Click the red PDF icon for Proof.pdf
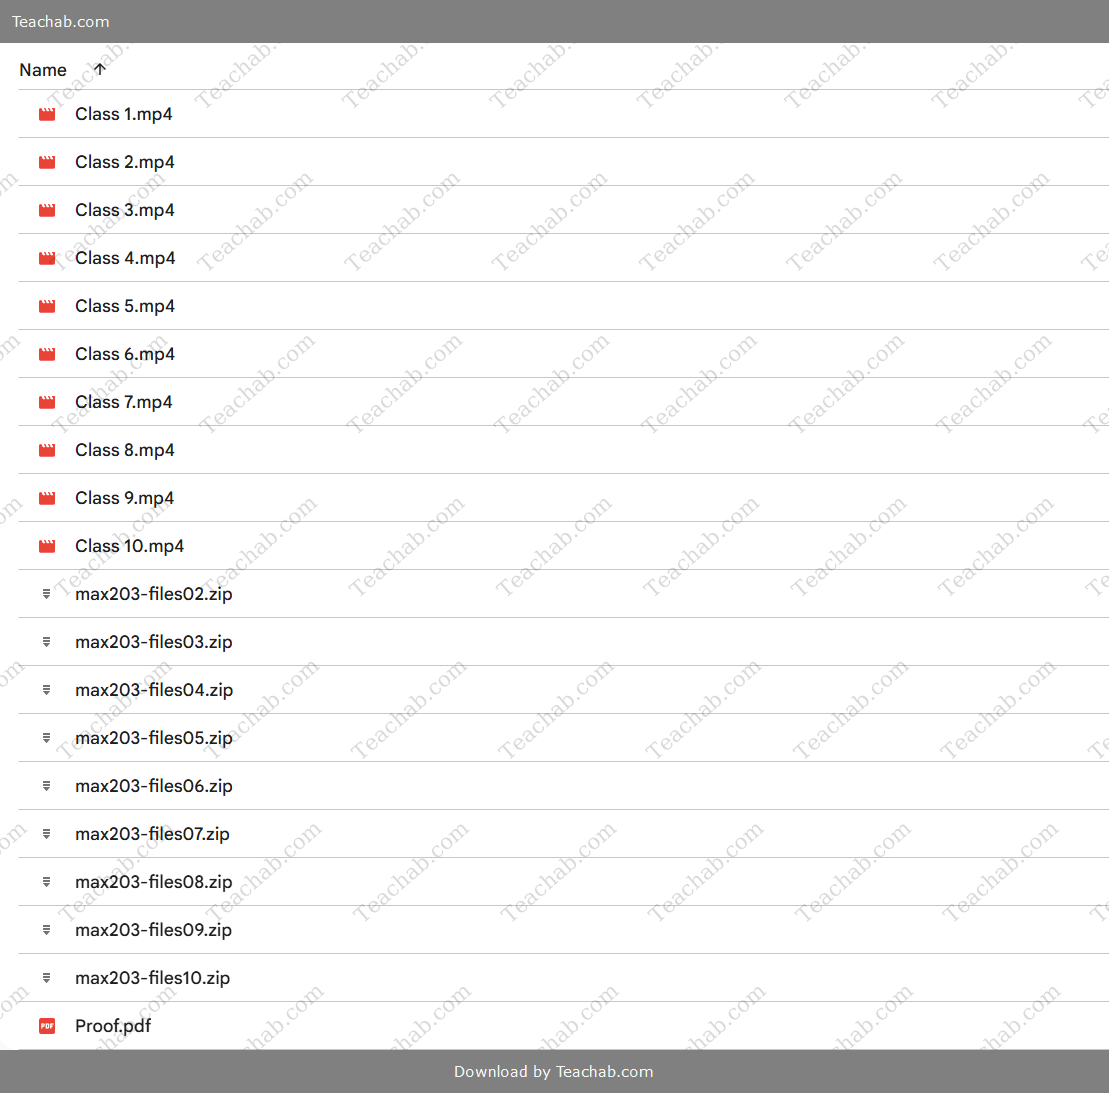 pos(47,1026)
